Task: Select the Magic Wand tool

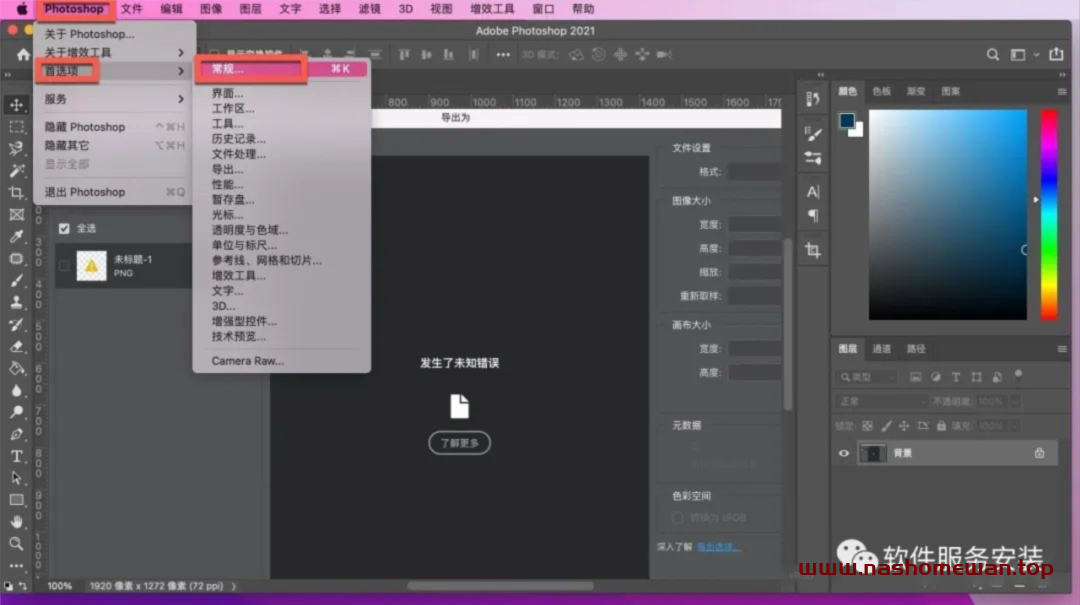Action: (x=17, y=171)
